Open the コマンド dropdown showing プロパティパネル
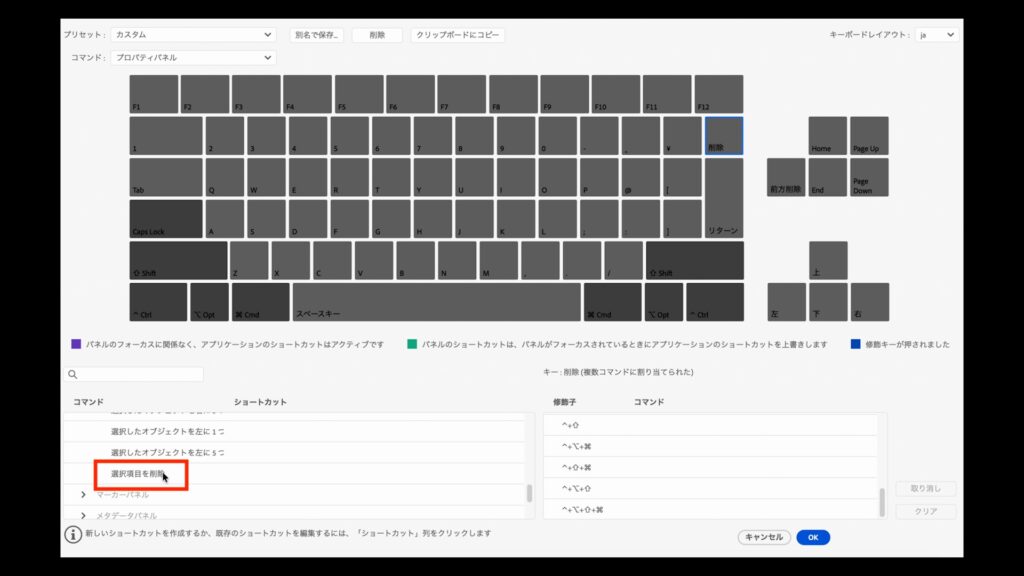The image size is (1024, 576). pos(193,57)
